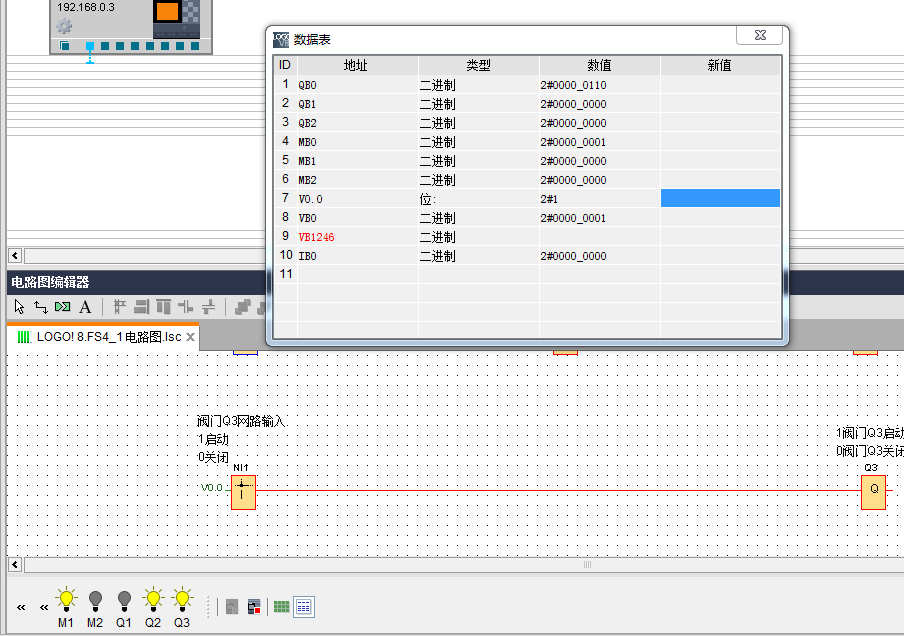Click the device gear settings icon
This screenshot has height=636, width=904.
click(x=64, y=25)
